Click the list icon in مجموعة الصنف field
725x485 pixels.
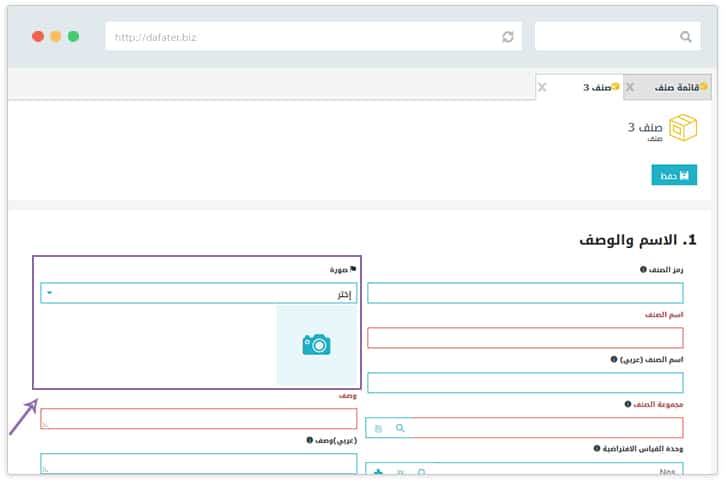(x=378, y=428)
